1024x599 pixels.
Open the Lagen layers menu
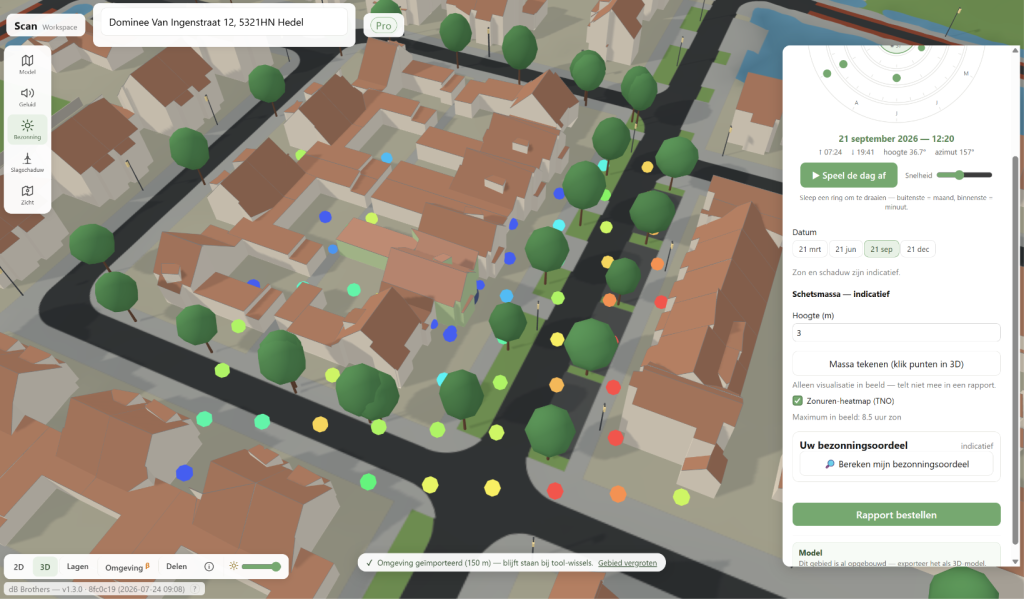click(78, 566)
